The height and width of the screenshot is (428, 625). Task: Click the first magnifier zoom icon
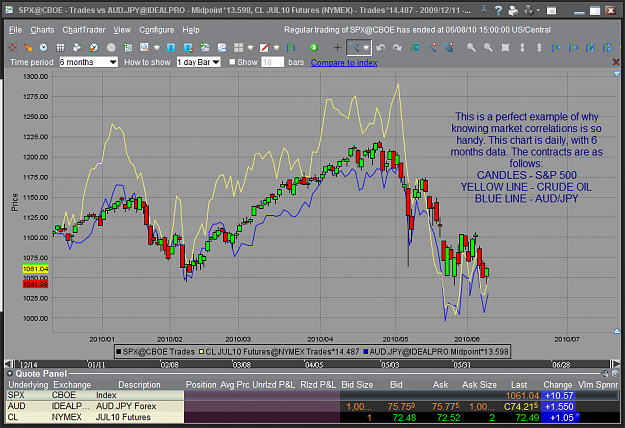(x=471, y=47)
